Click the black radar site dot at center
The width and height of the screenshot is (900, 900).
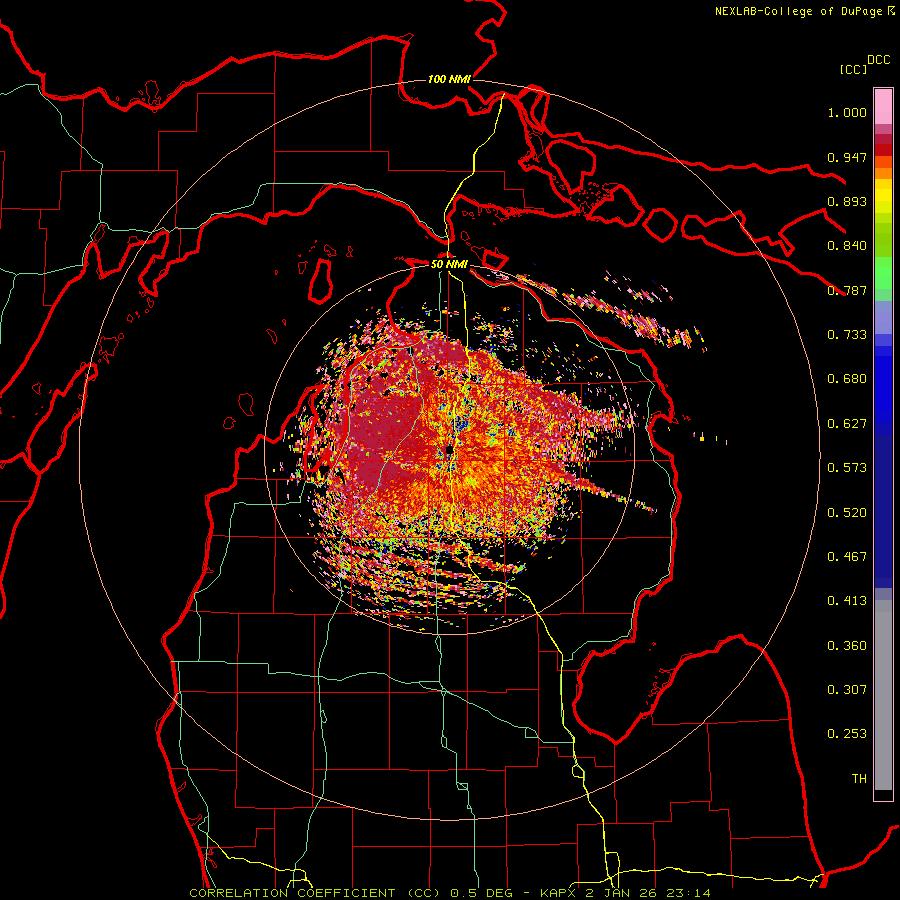pos(449,450)
